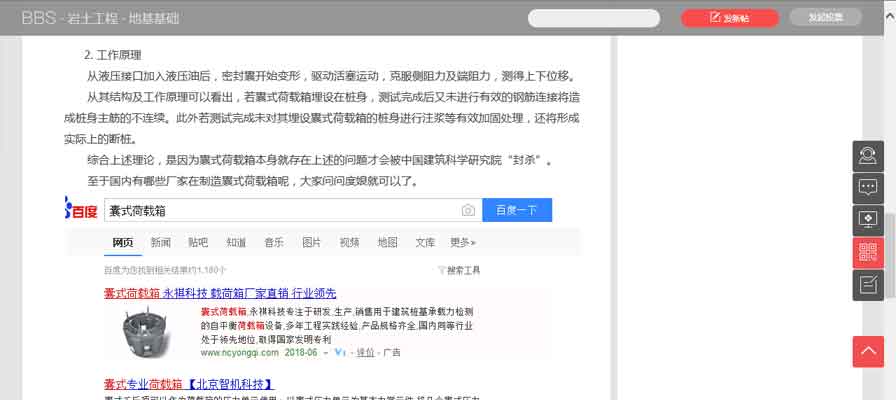Select the 图片 tab in Baidu results

(x=311, y=242)
